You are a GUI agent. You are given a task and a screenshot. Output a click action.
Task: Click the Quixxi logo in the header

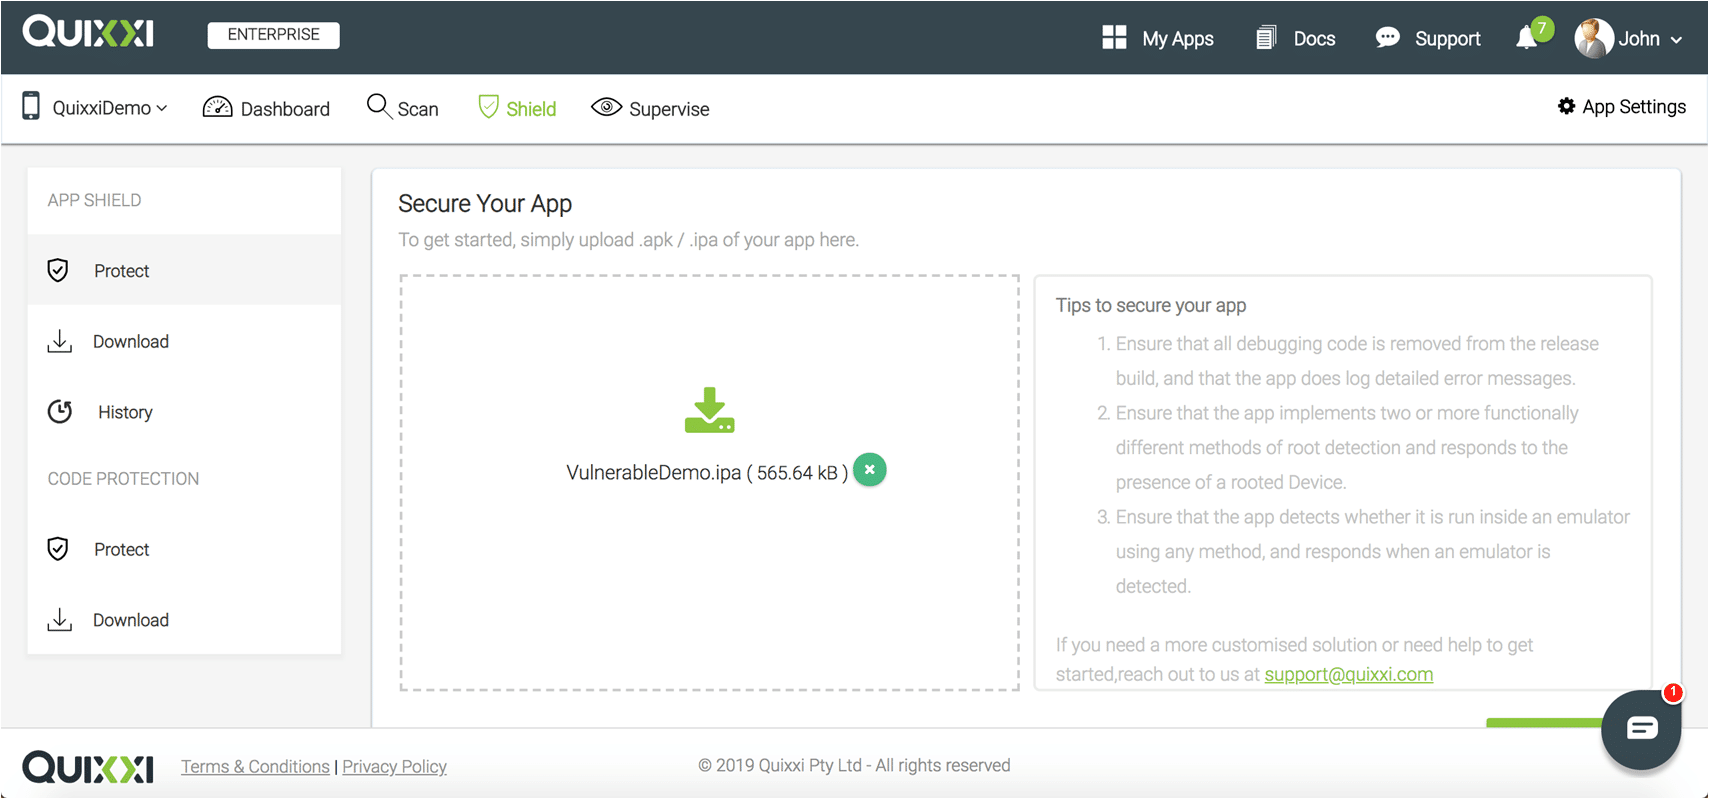(88, 33)
